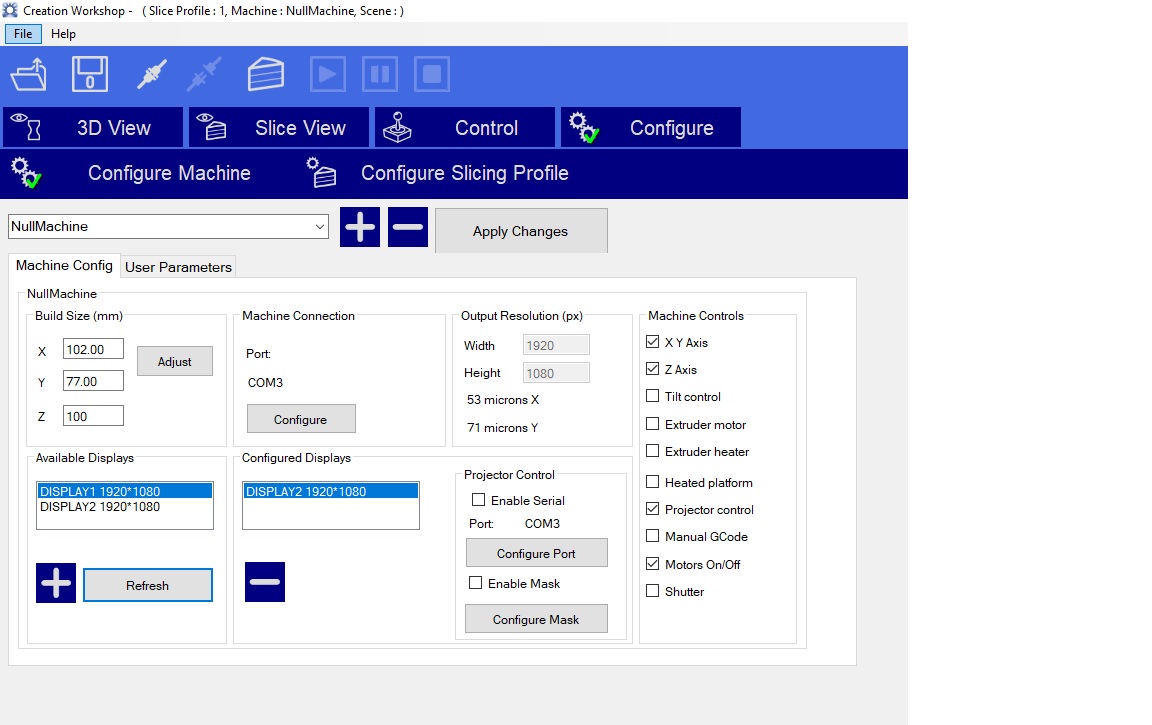Remove configured display with minus button
This screenshot has width=1152, height=725.
(265, 582)
